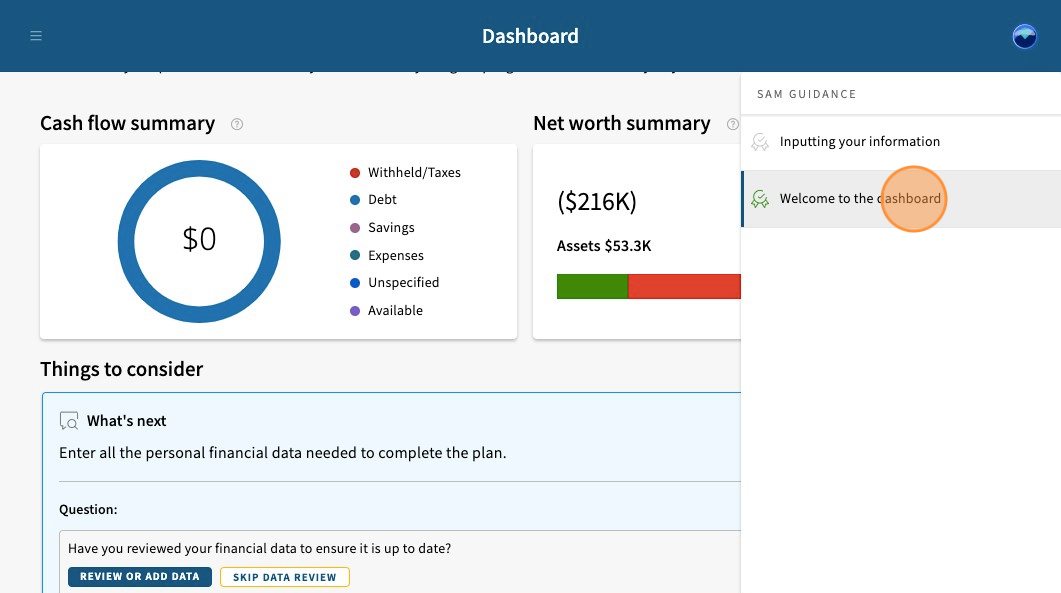
Task: Click the question about reviewing financial data
Action: tap(259, 548)
